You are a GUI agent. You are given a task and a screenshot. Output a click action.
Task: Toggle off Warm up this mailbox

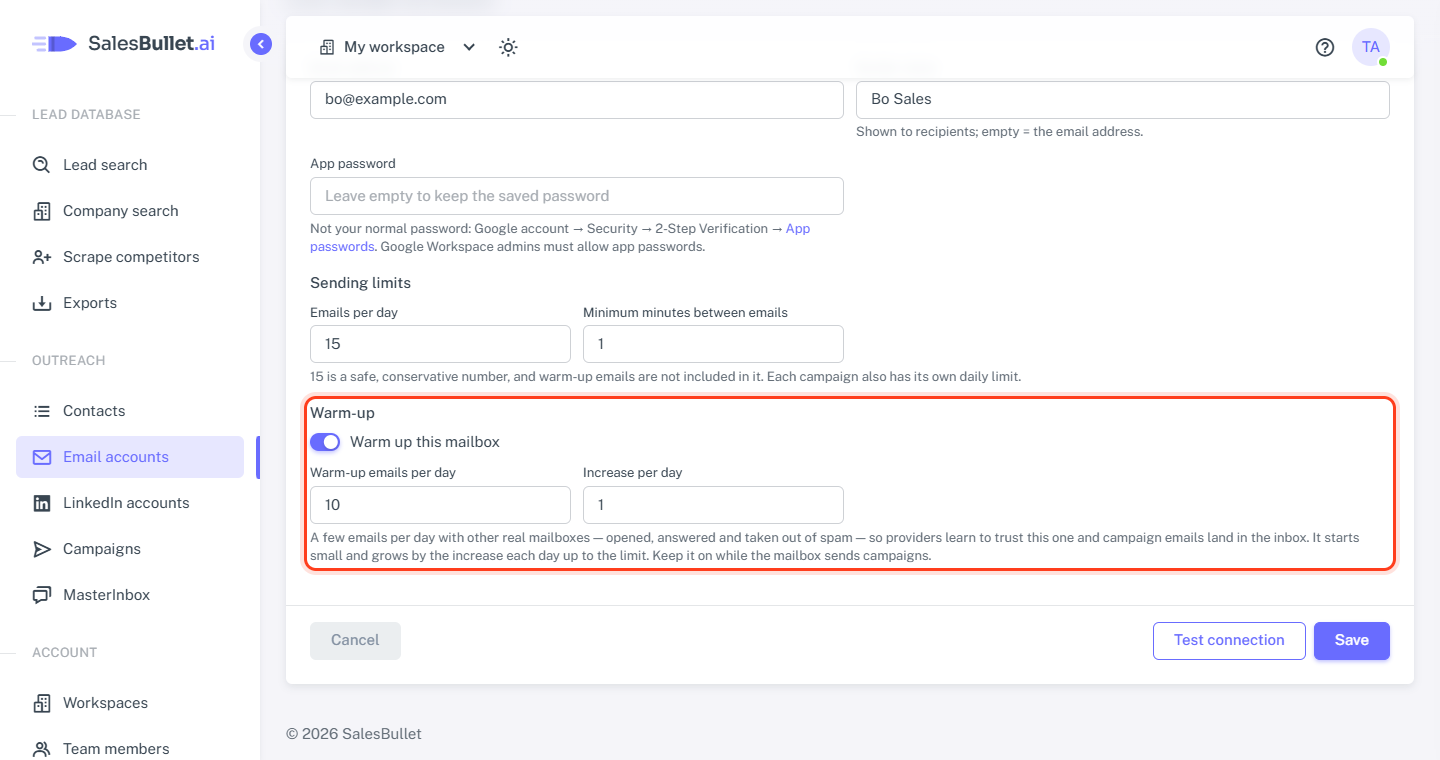coord(325,442)
